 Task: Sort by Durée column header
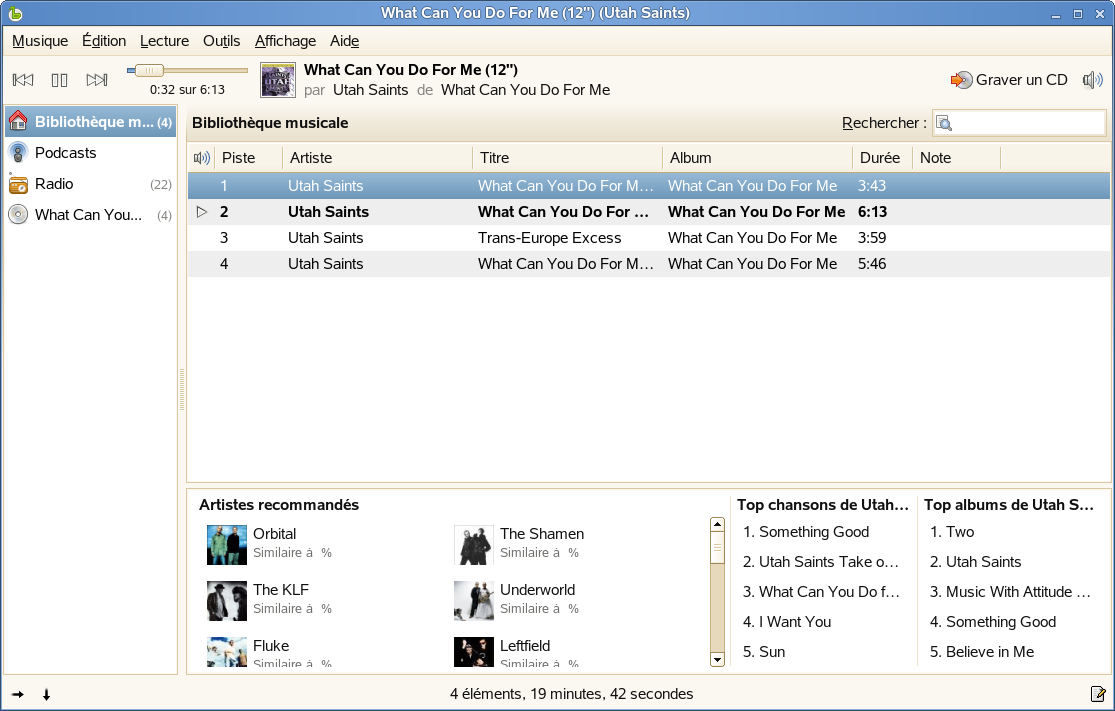[882, 158]
